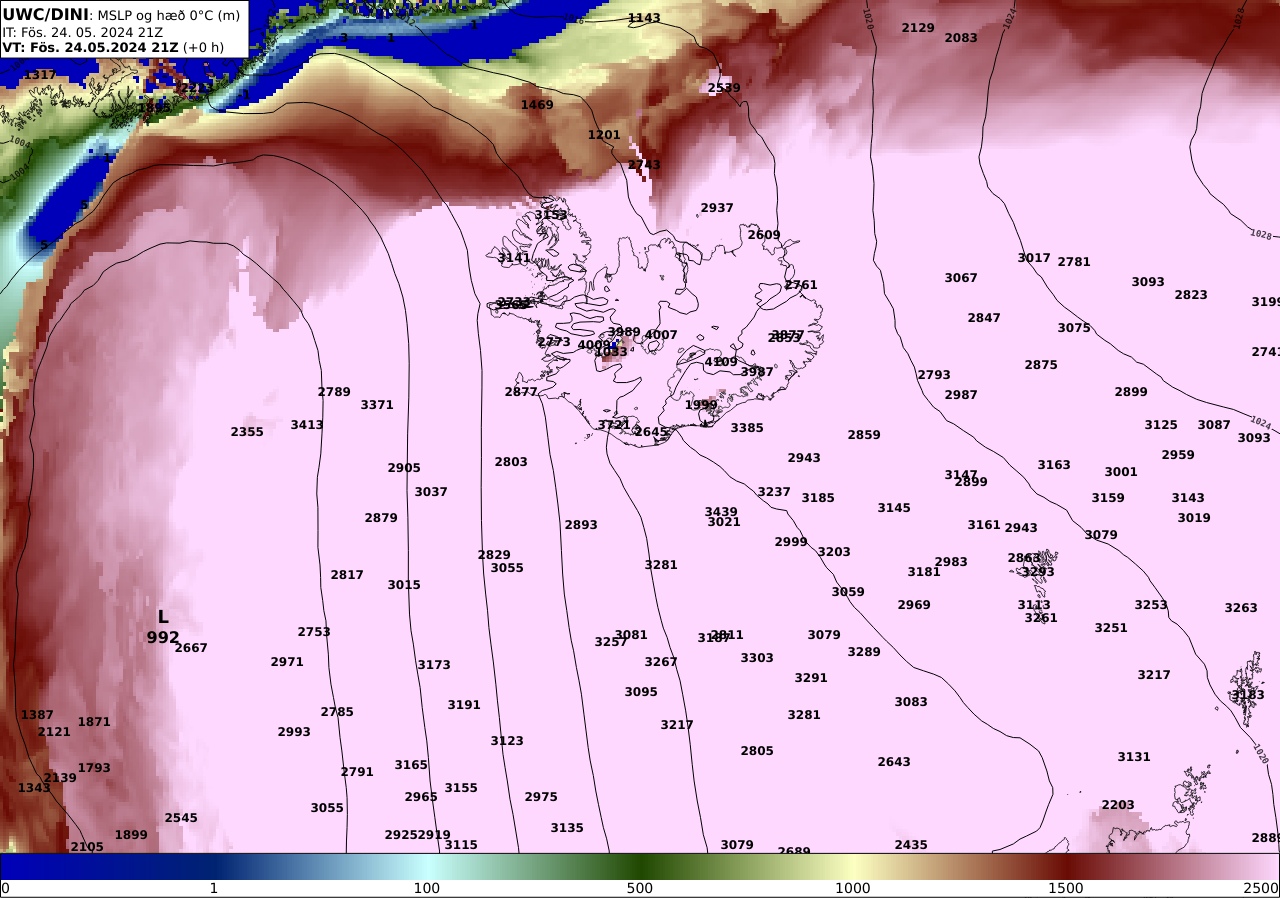Click the height value 3087
1280x898 pixels.
(1214, 425)
